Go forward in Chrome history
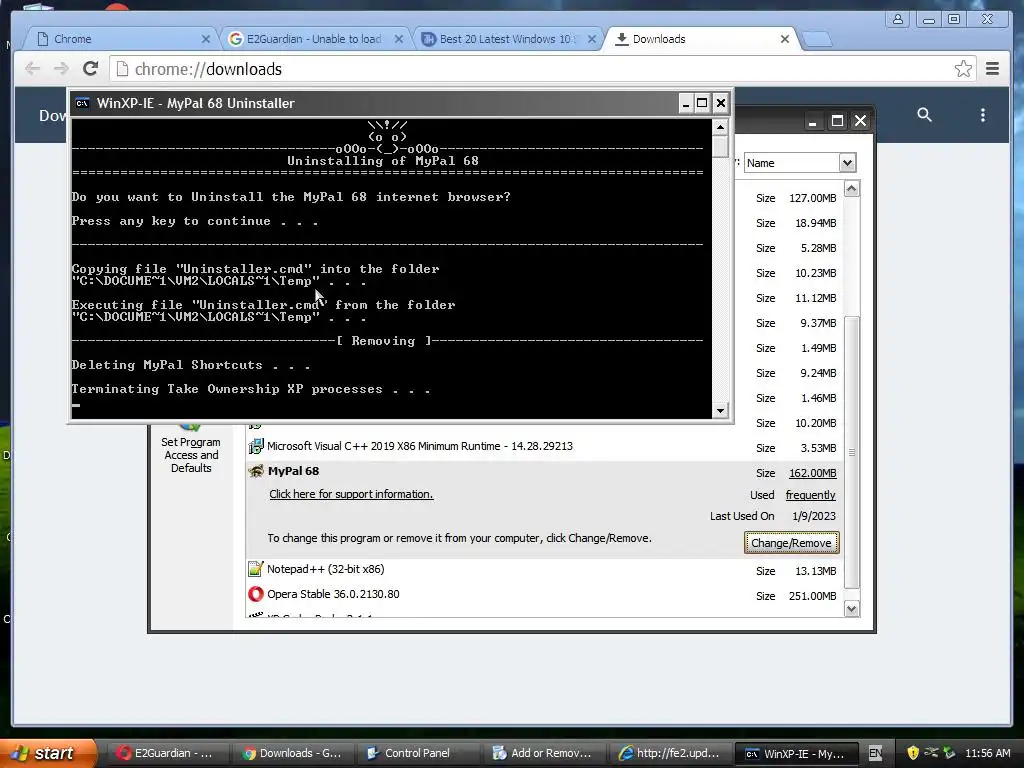The image size is (1024, 768). point(61,69)
